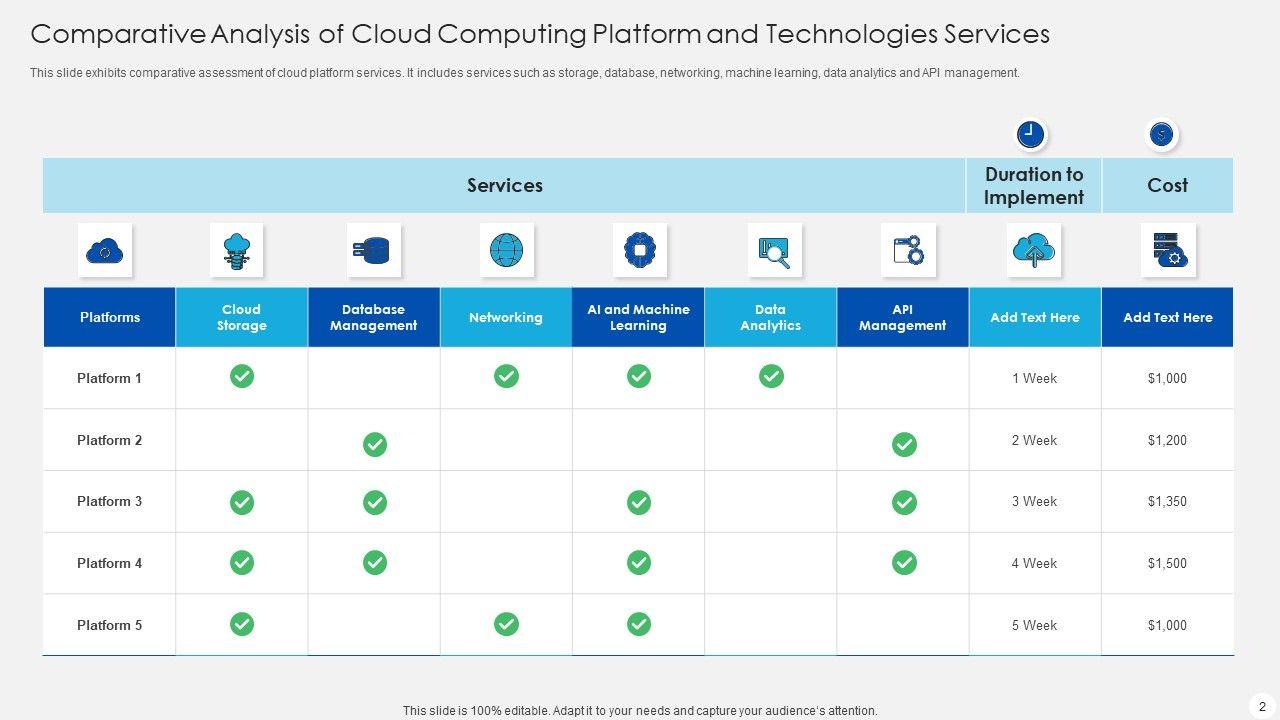The height and width of the screenshot is (720, 1280).
Task: Click the "$1,350" cost cell
Action: pos(1167,501)
